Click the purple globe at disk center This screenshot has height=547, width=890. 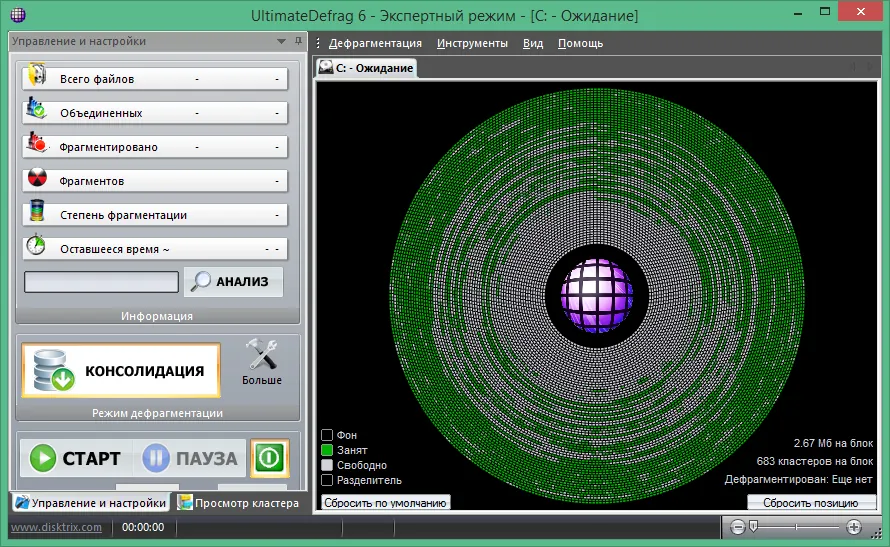pos(597,296)
